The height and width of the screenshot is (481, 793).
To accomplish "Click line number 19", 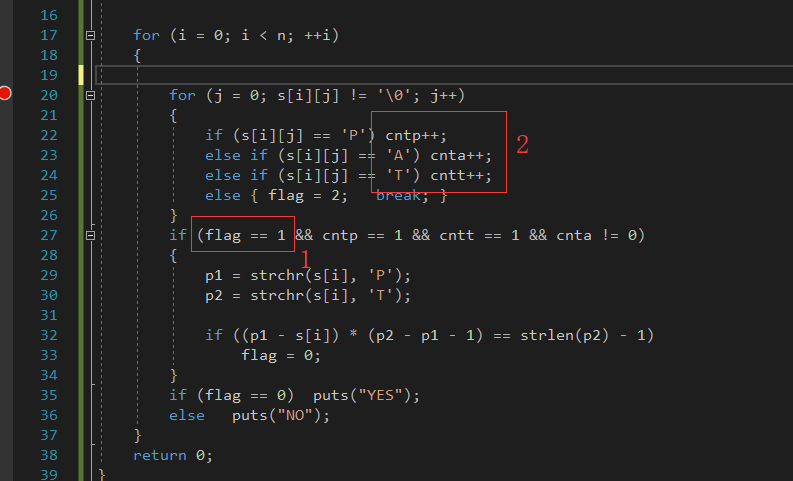I will click(49, 75).
